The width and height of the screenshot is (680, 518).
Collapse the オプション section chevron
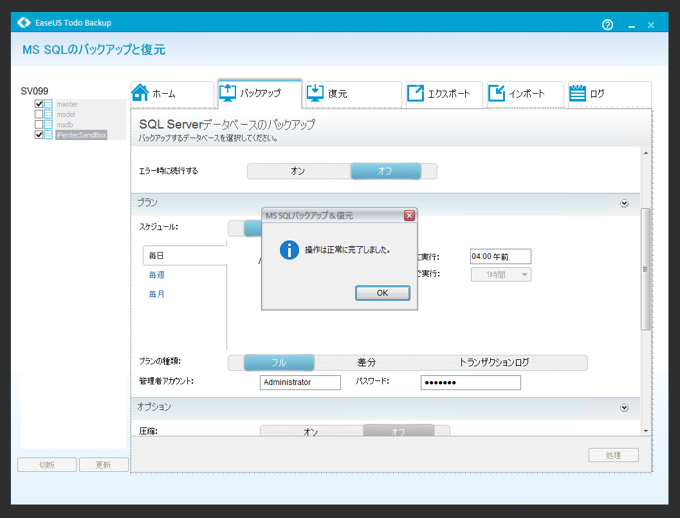pos(624,407)
